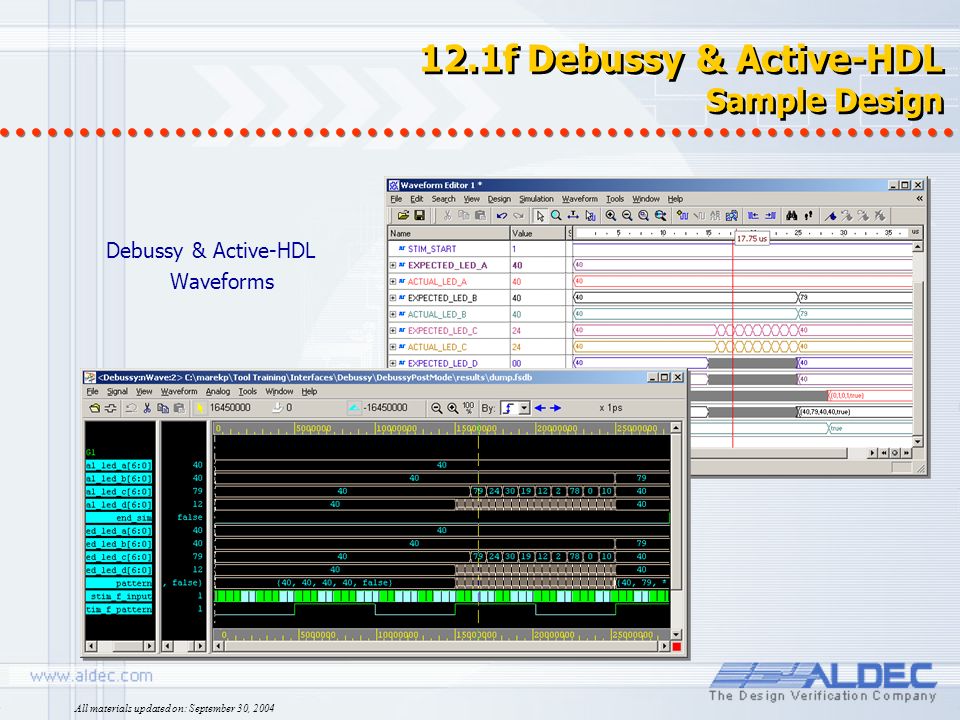Click Zoom Out icon in Waveform Editor
Viewport: 960px width, 720px height.
627,216
